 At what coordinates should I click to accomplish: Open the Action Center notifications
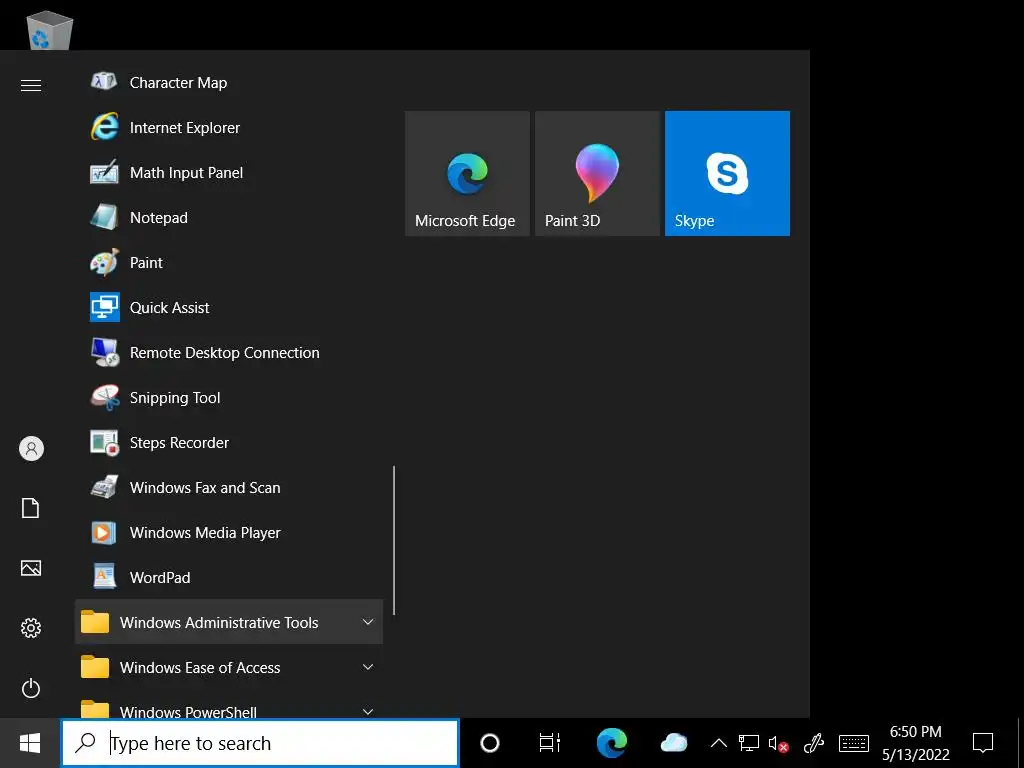point(983,743)
